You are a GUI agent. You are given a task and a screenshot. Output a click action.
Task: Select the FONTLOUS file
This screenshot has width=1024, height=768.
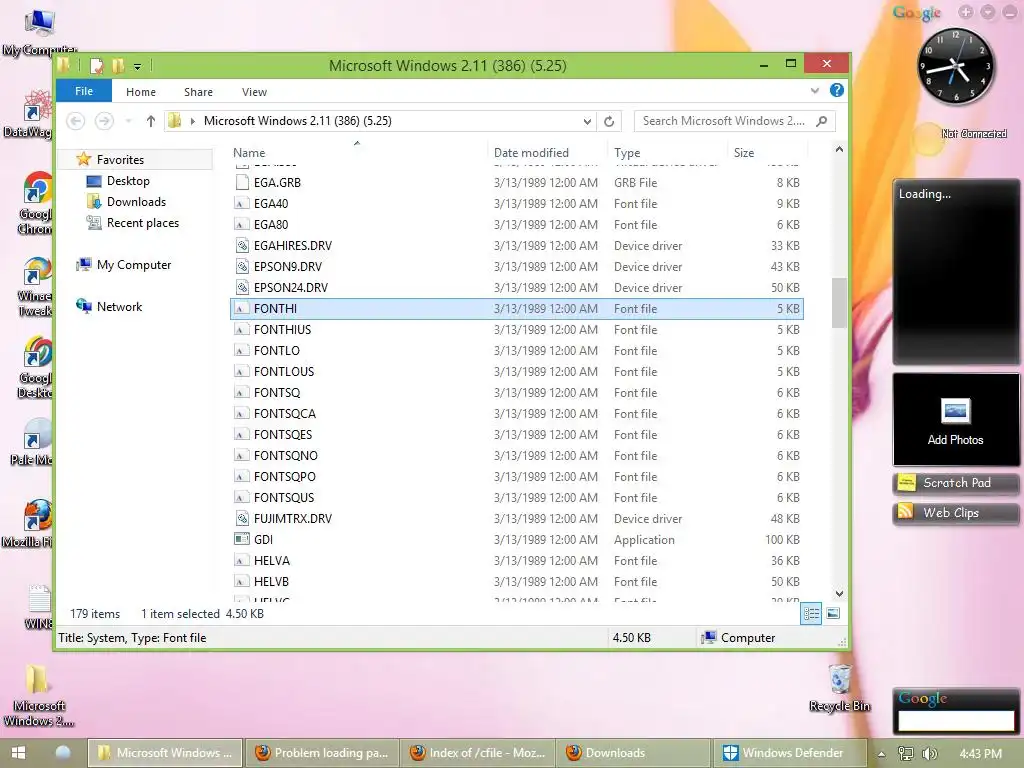[517, 372]
